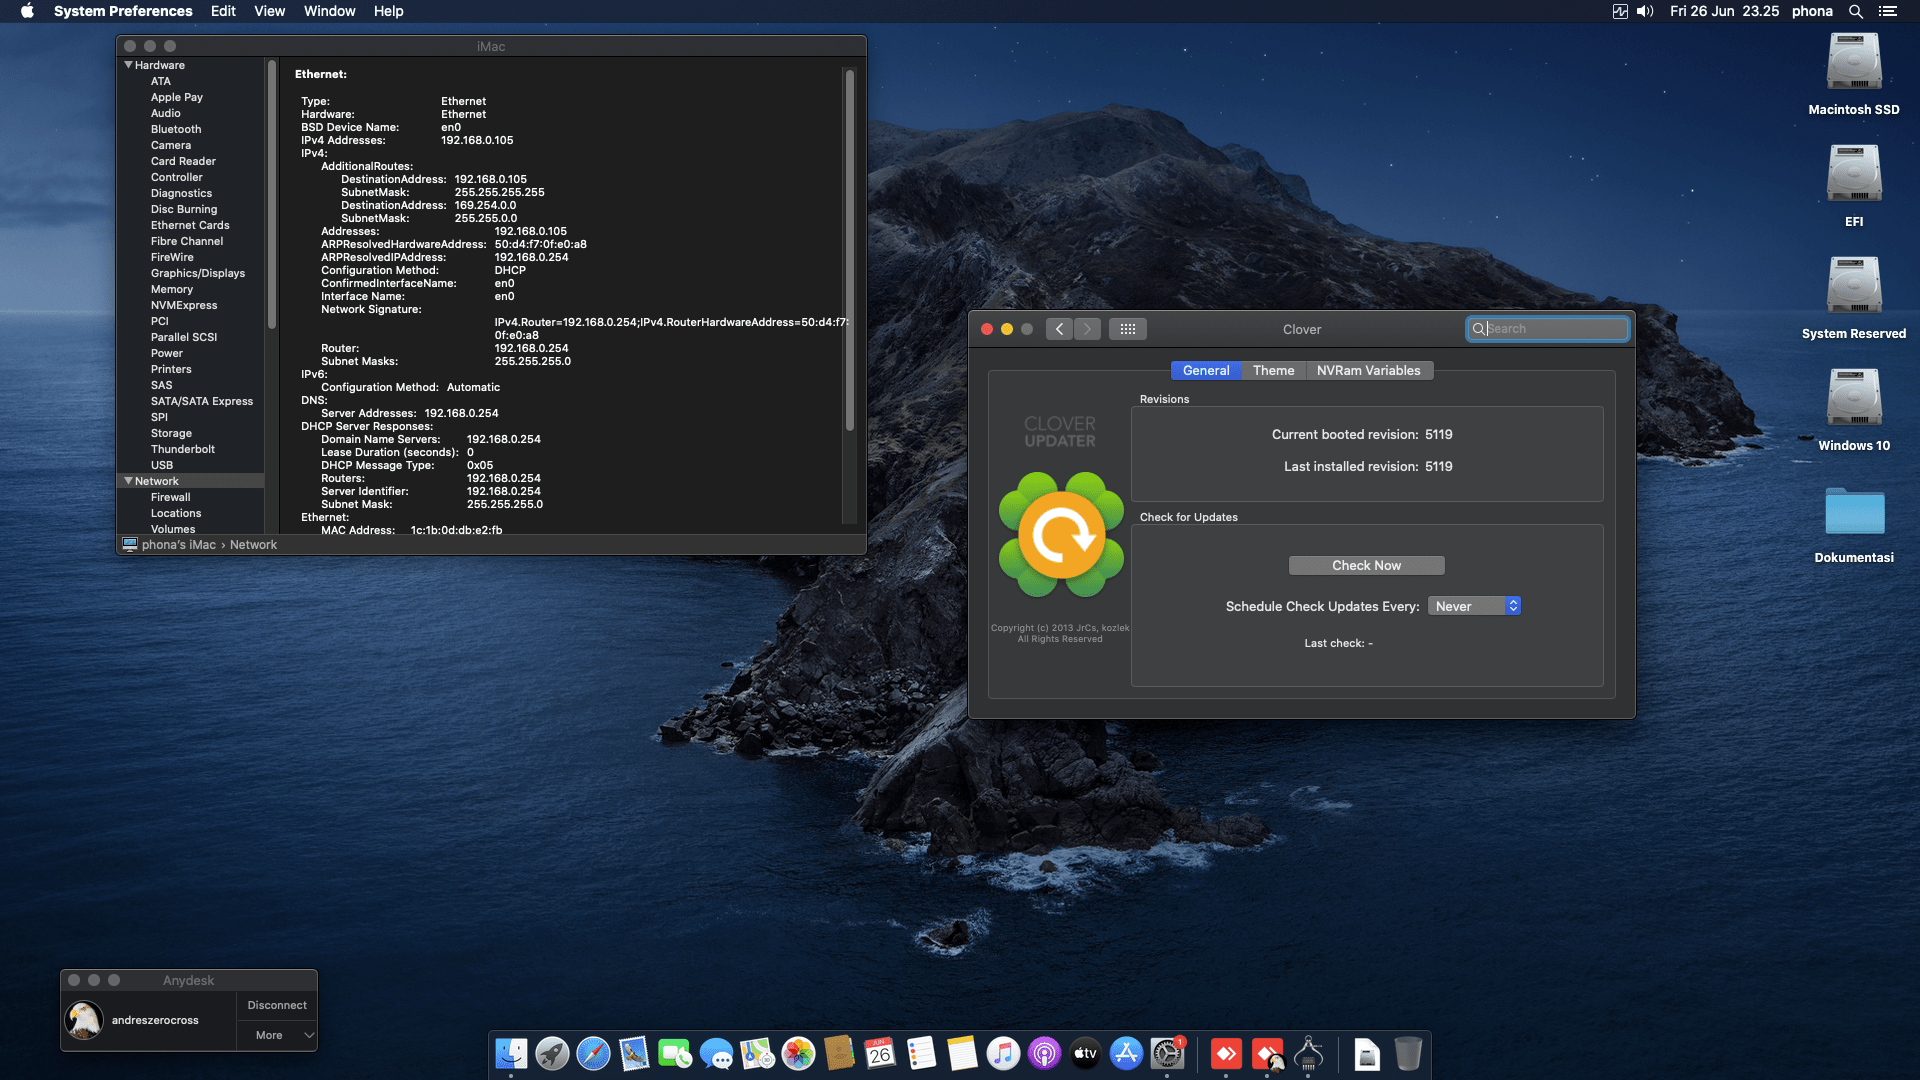Collapse Hardware section in iMac sidebar

pyautogui.click(x=128, y=65)
